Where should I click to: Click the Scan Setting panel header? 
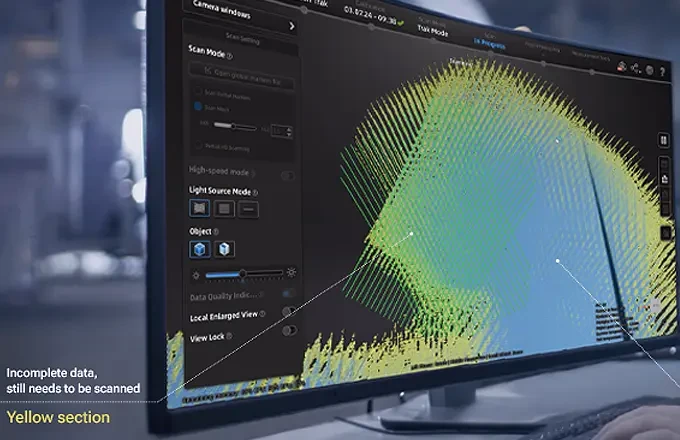pos(242,38)
